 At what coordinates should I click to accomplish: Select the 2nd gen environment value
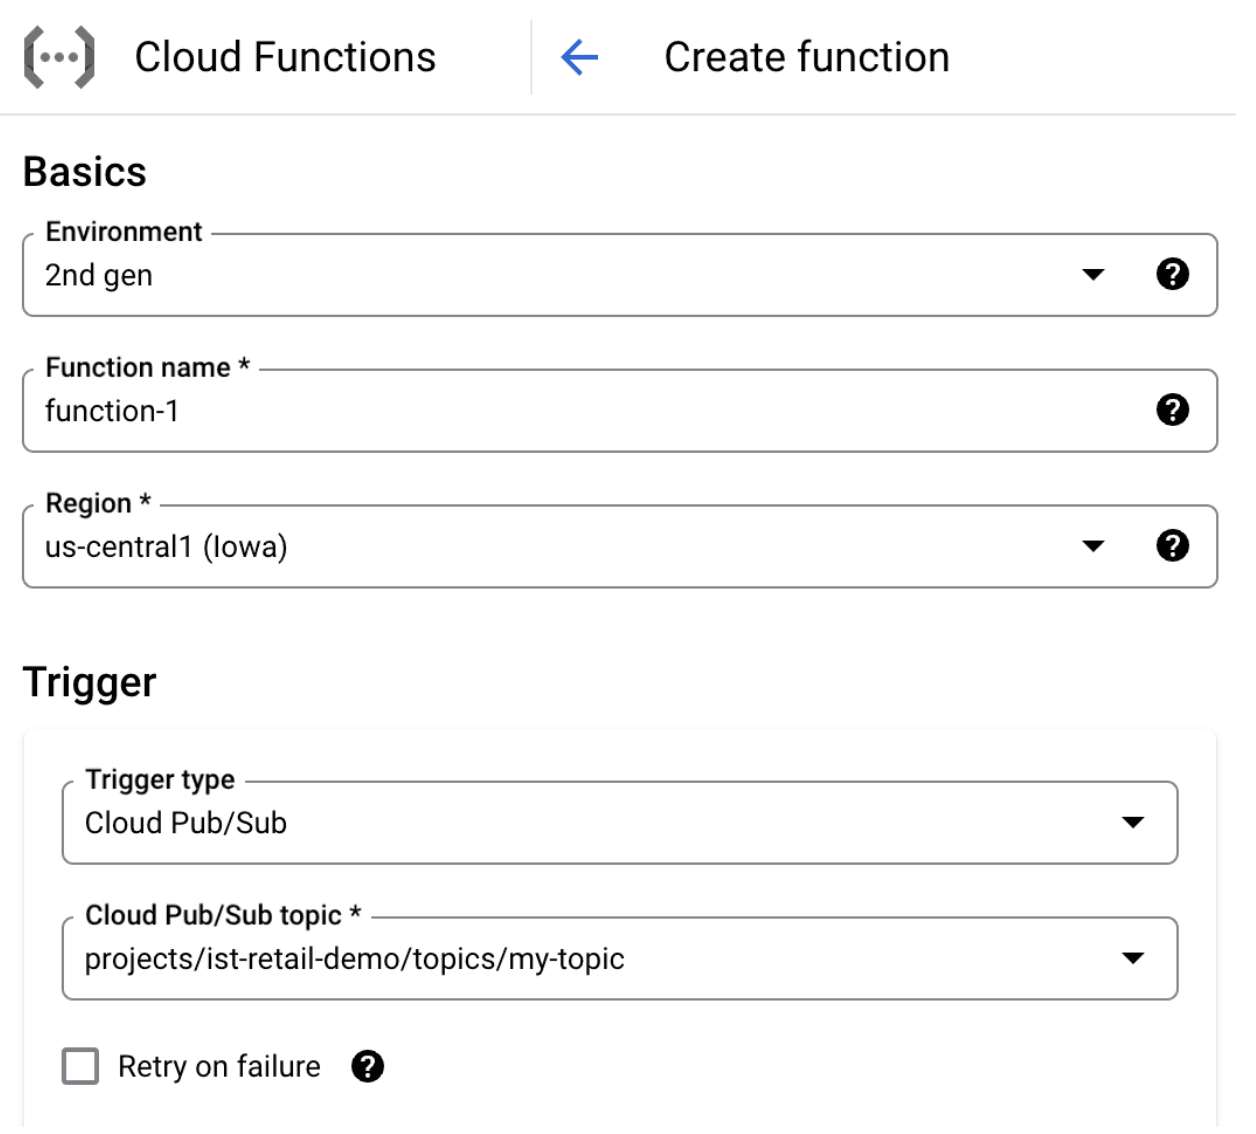(99, 275)
